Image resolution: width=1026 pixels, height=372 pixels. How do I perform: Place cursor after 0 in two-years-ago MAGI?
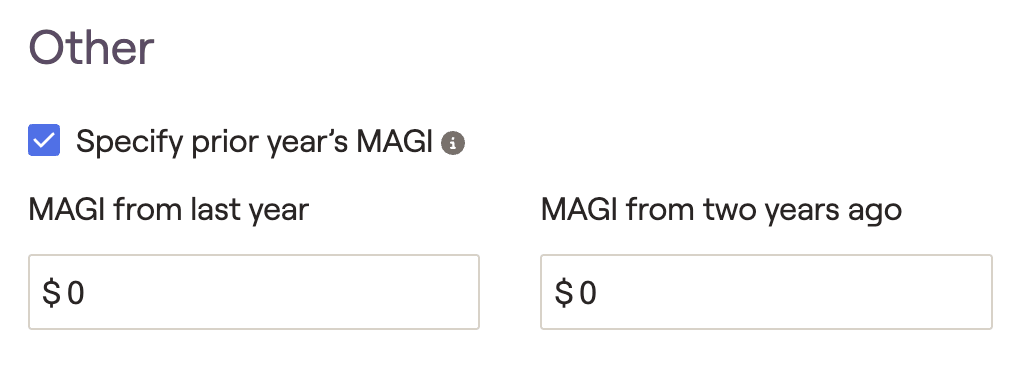[x=598, y=292]
